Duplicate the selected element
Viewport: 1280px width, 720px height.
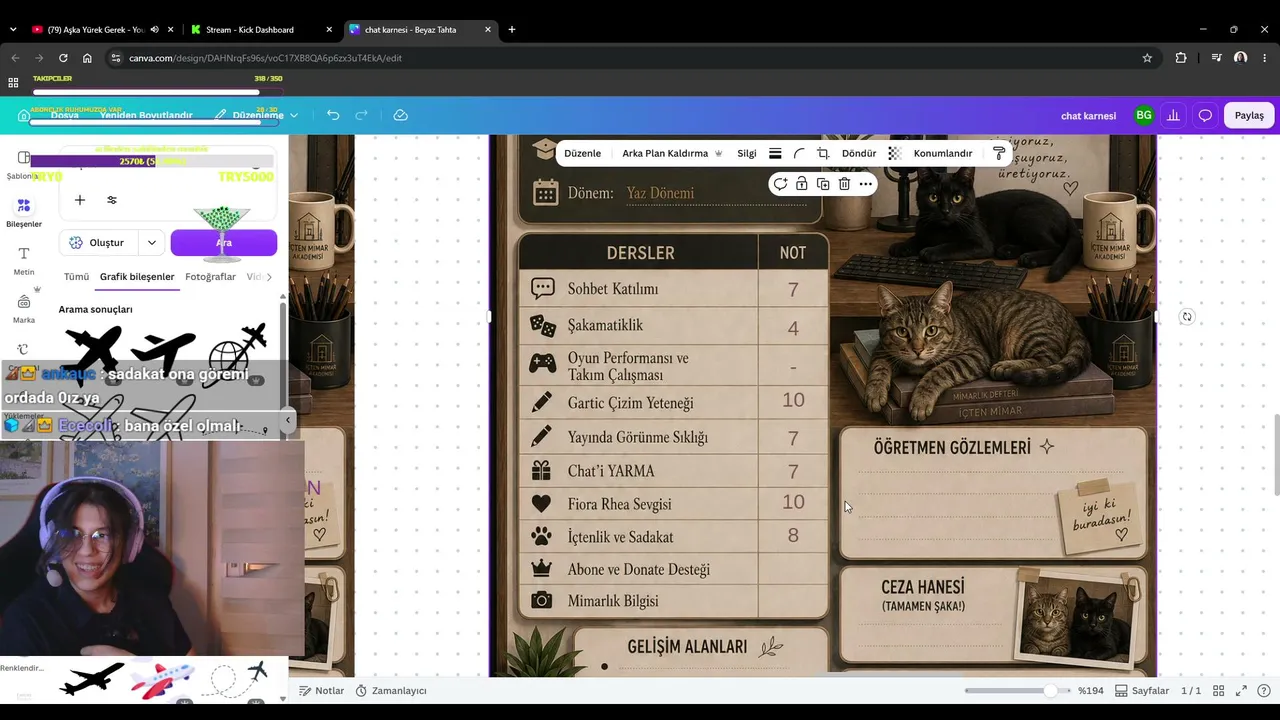coord(823,184)
